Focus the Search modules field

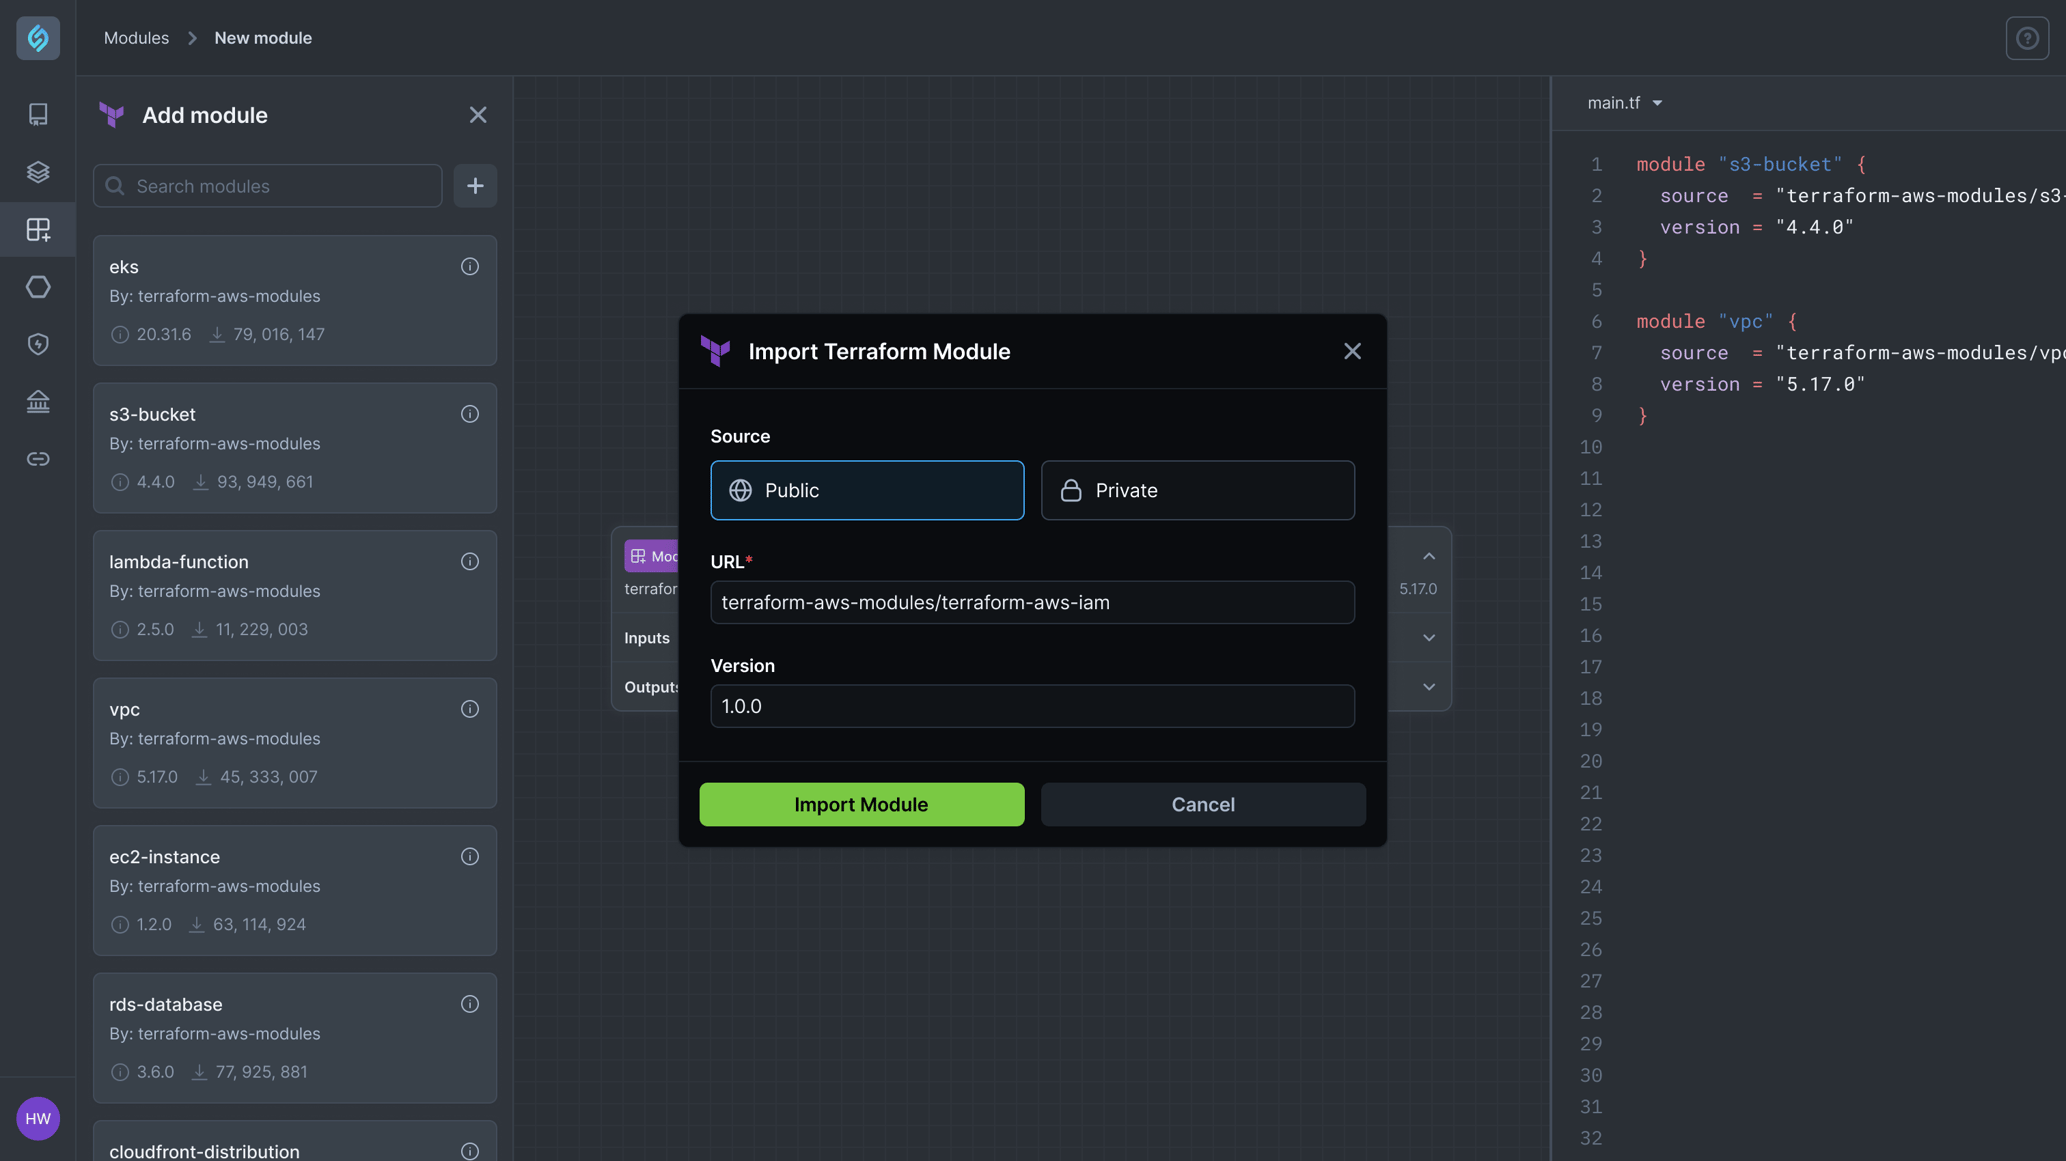268,186
